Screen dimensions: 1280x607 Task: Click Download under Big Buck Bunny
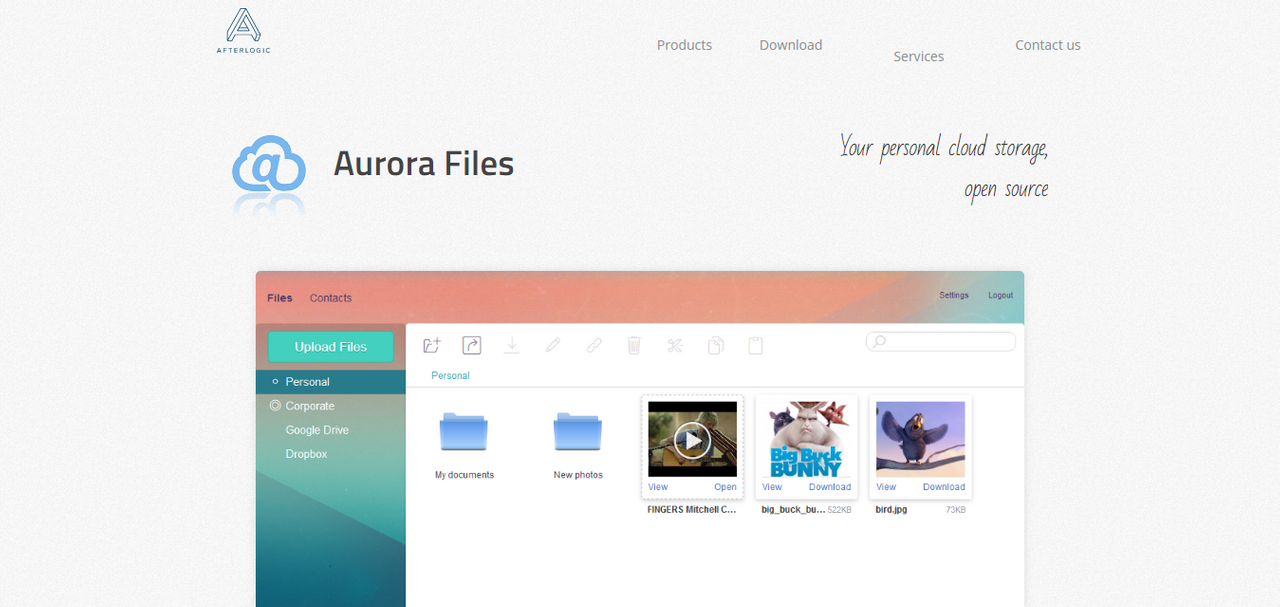(830, 487)
